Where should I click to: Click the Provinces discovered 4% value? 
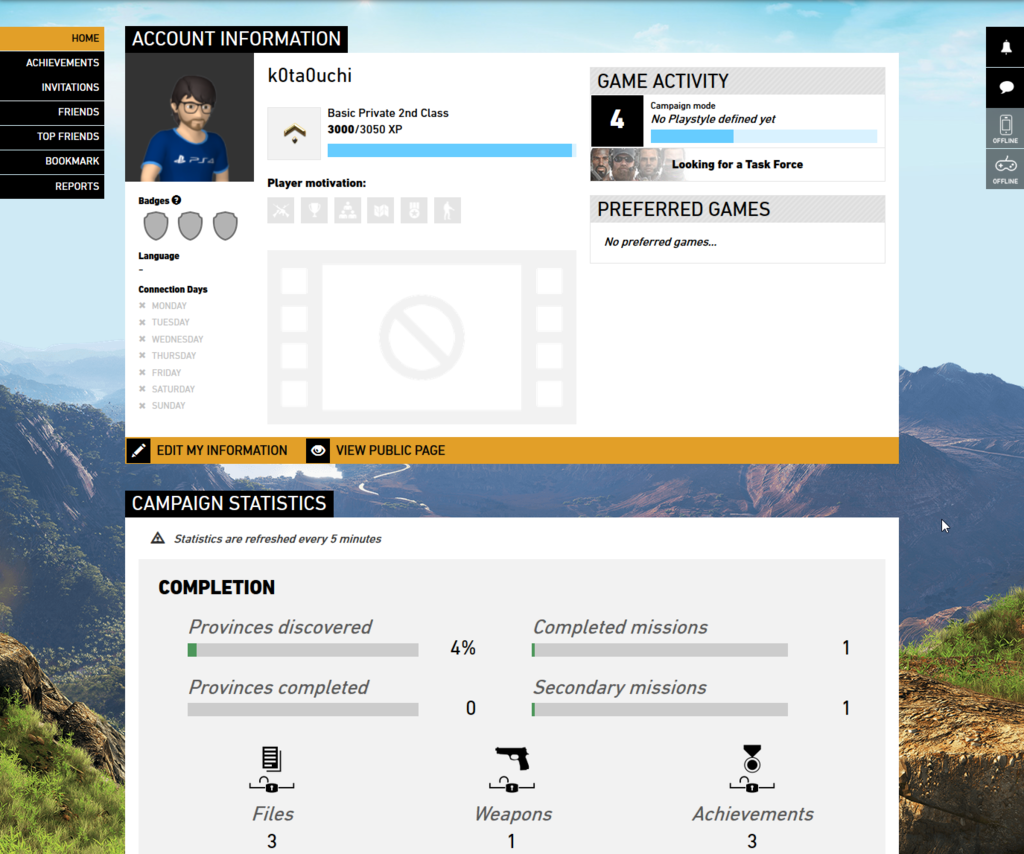click(x=463, y=648)
